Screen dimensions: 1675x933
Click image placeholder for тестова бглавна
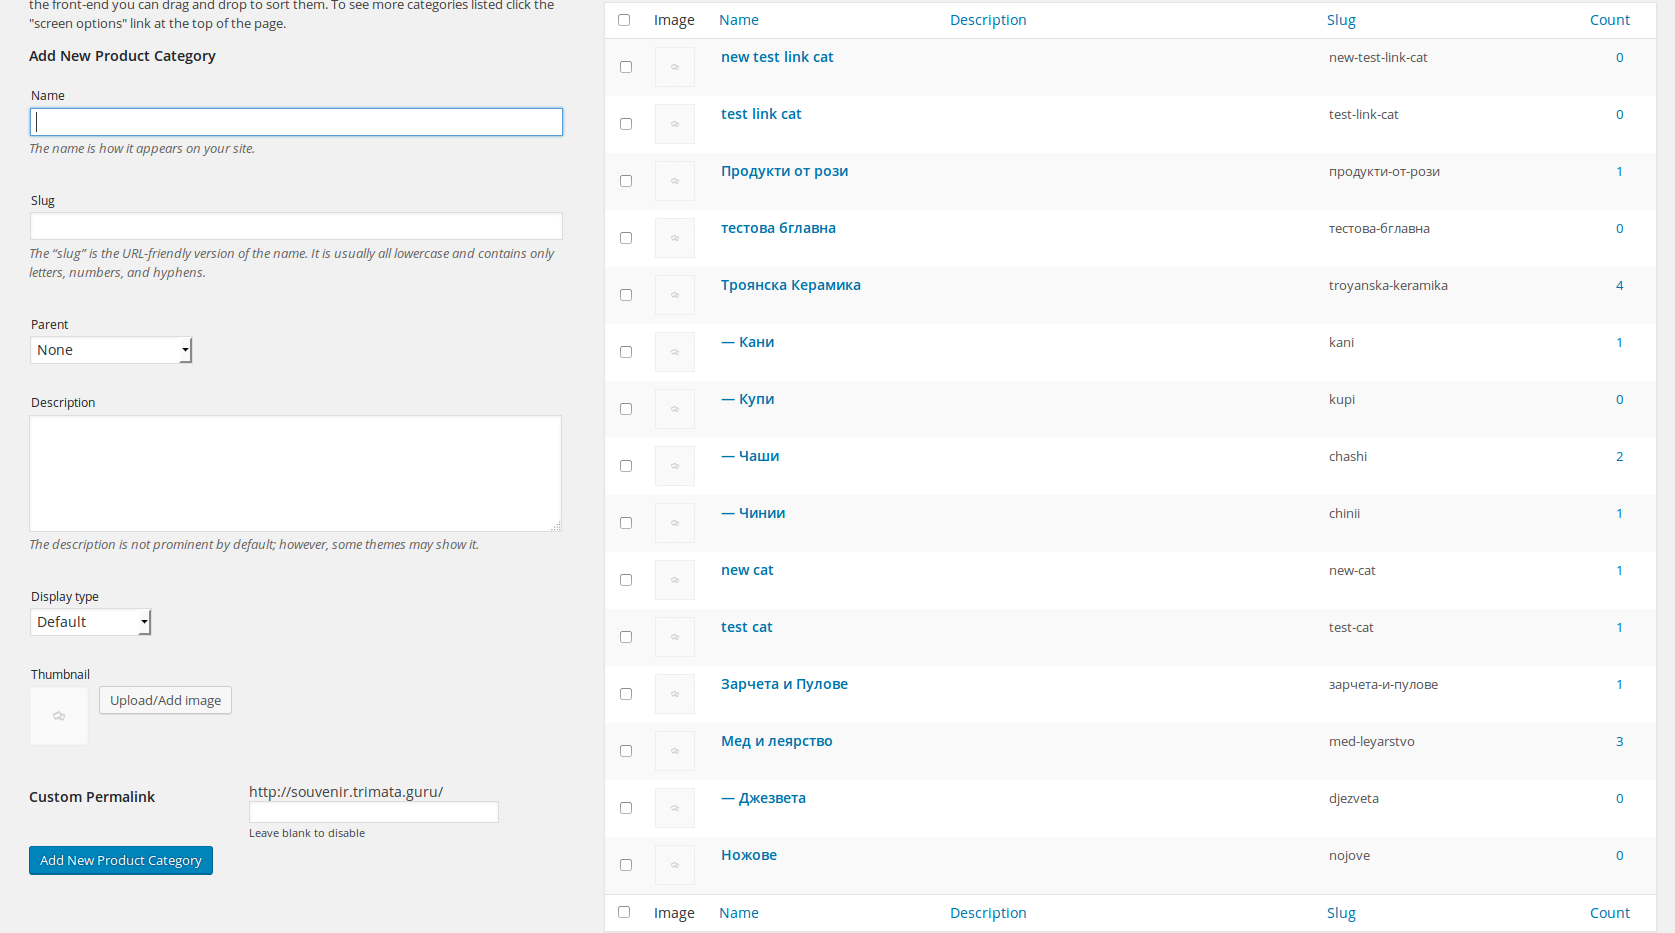click(675, 238)
